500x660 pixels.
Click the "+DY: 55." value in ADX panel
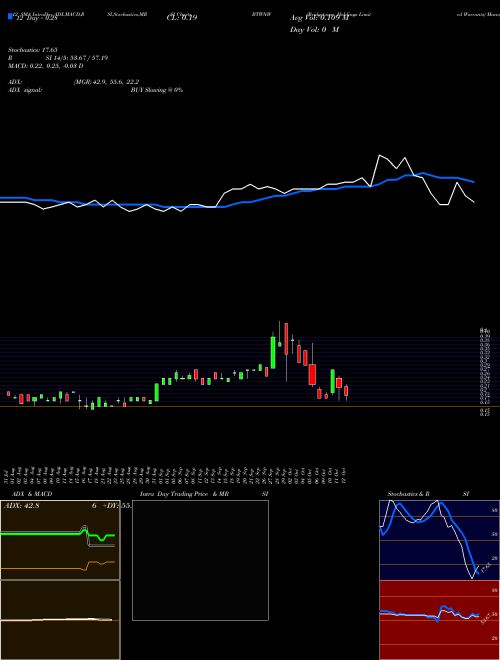tap(117, 506)
